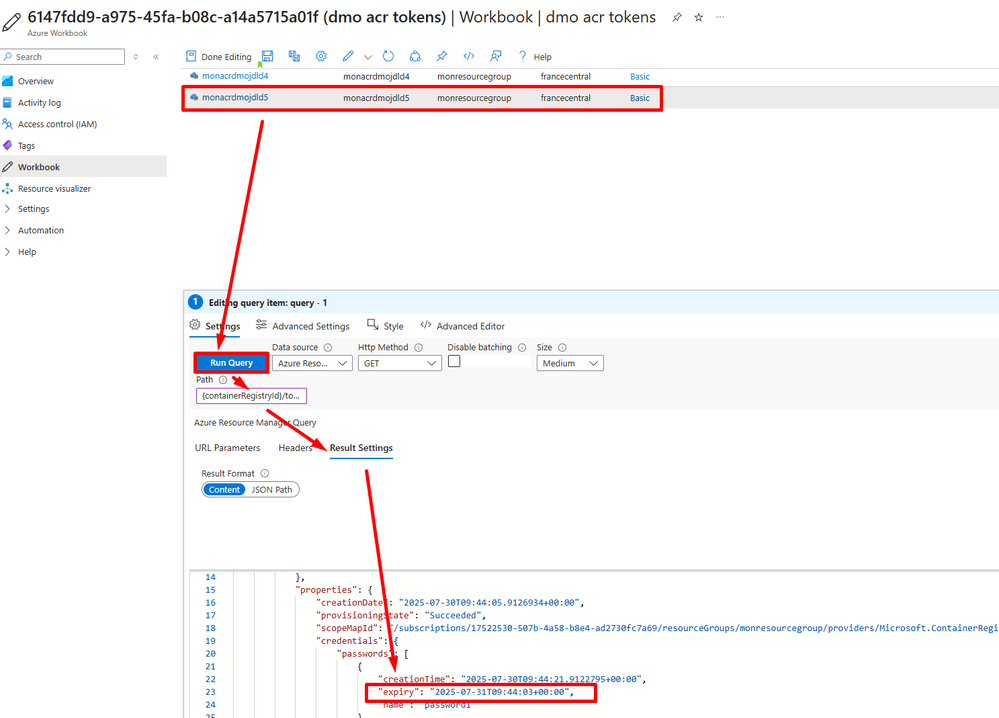Click the pin icon in workbook toolbar
The height and width of the screenshot is (718, 999).
(442, 56)
